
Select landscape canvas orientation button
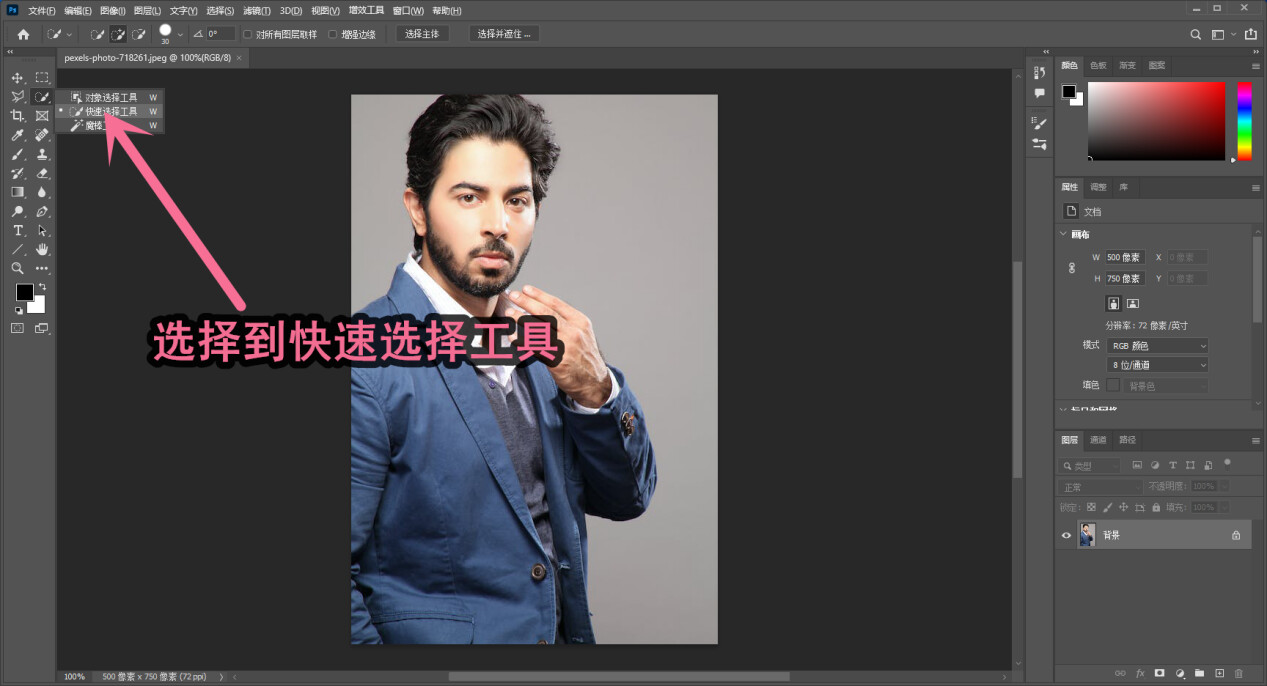coord(1133,303)
